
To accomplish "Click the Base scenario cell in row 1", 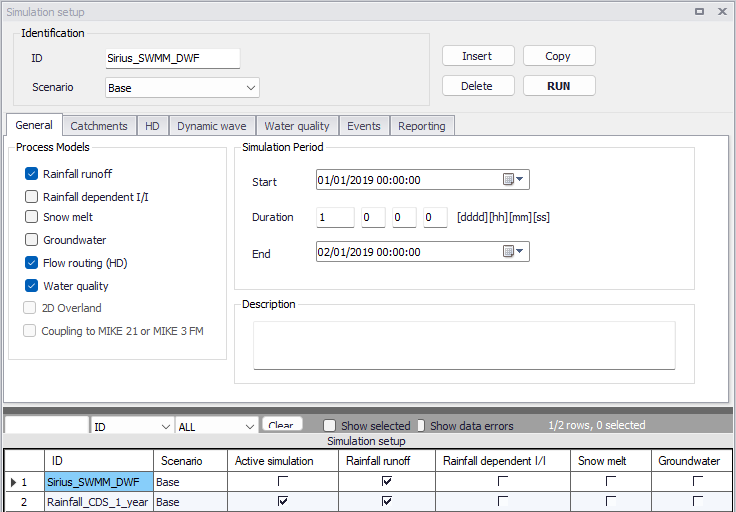I will (191, 481).
